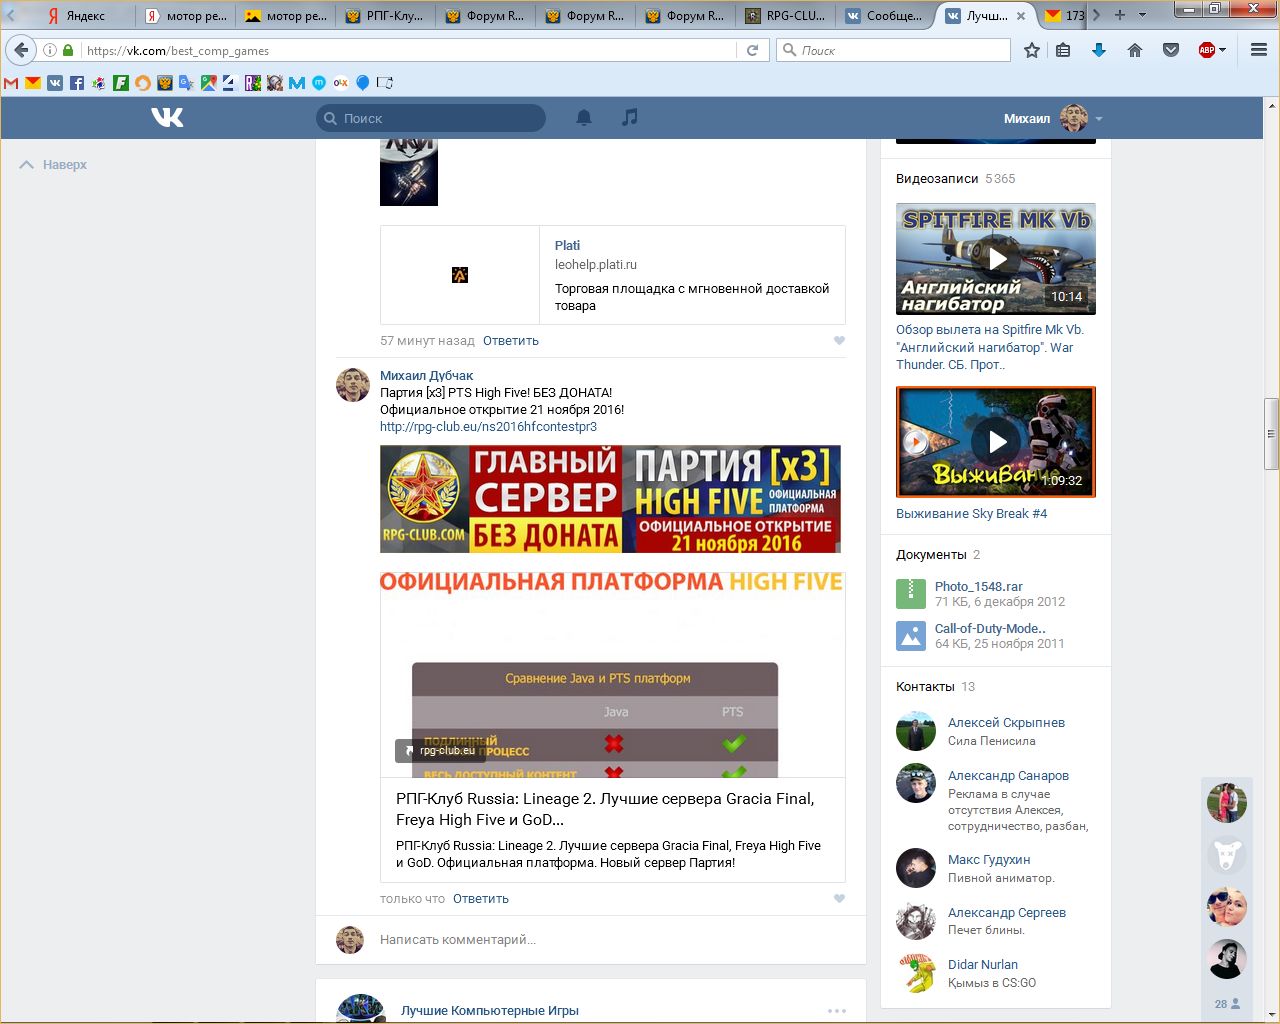The image size is (1280, 1024).
Task: Open the Firefox downloads arrow
Action: [1099, 50]
